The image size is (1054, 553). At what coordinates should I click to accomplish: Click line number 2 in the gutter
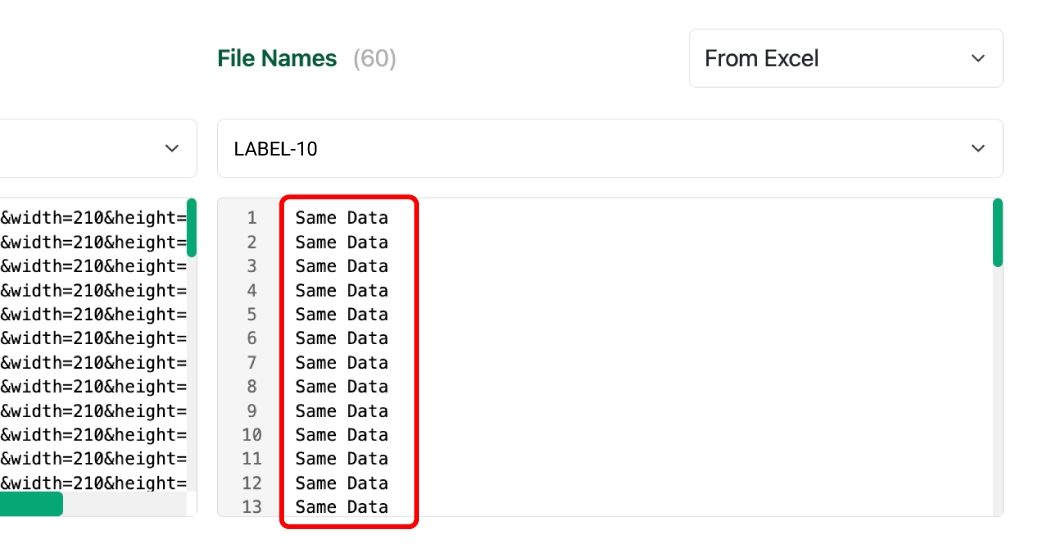[x=252, y=242]
